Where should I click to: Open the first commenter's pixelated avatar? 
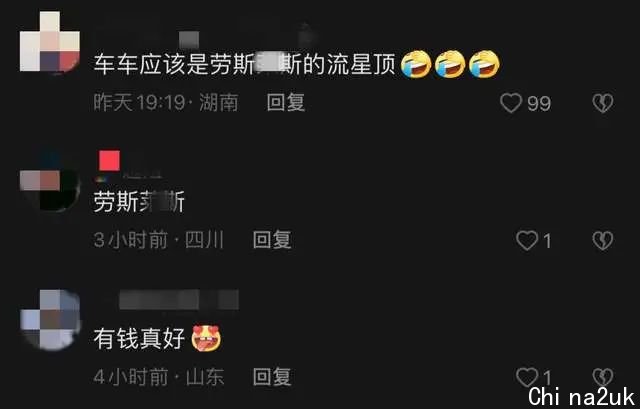tap(50, 42)
